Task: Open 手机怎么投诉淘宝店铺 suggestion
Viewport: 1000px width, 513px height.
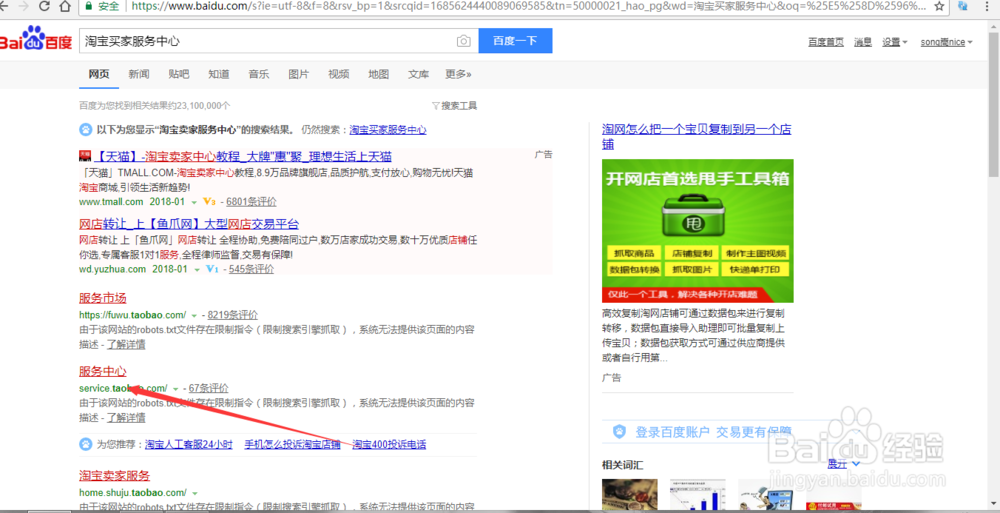Action: coord(293,445)
